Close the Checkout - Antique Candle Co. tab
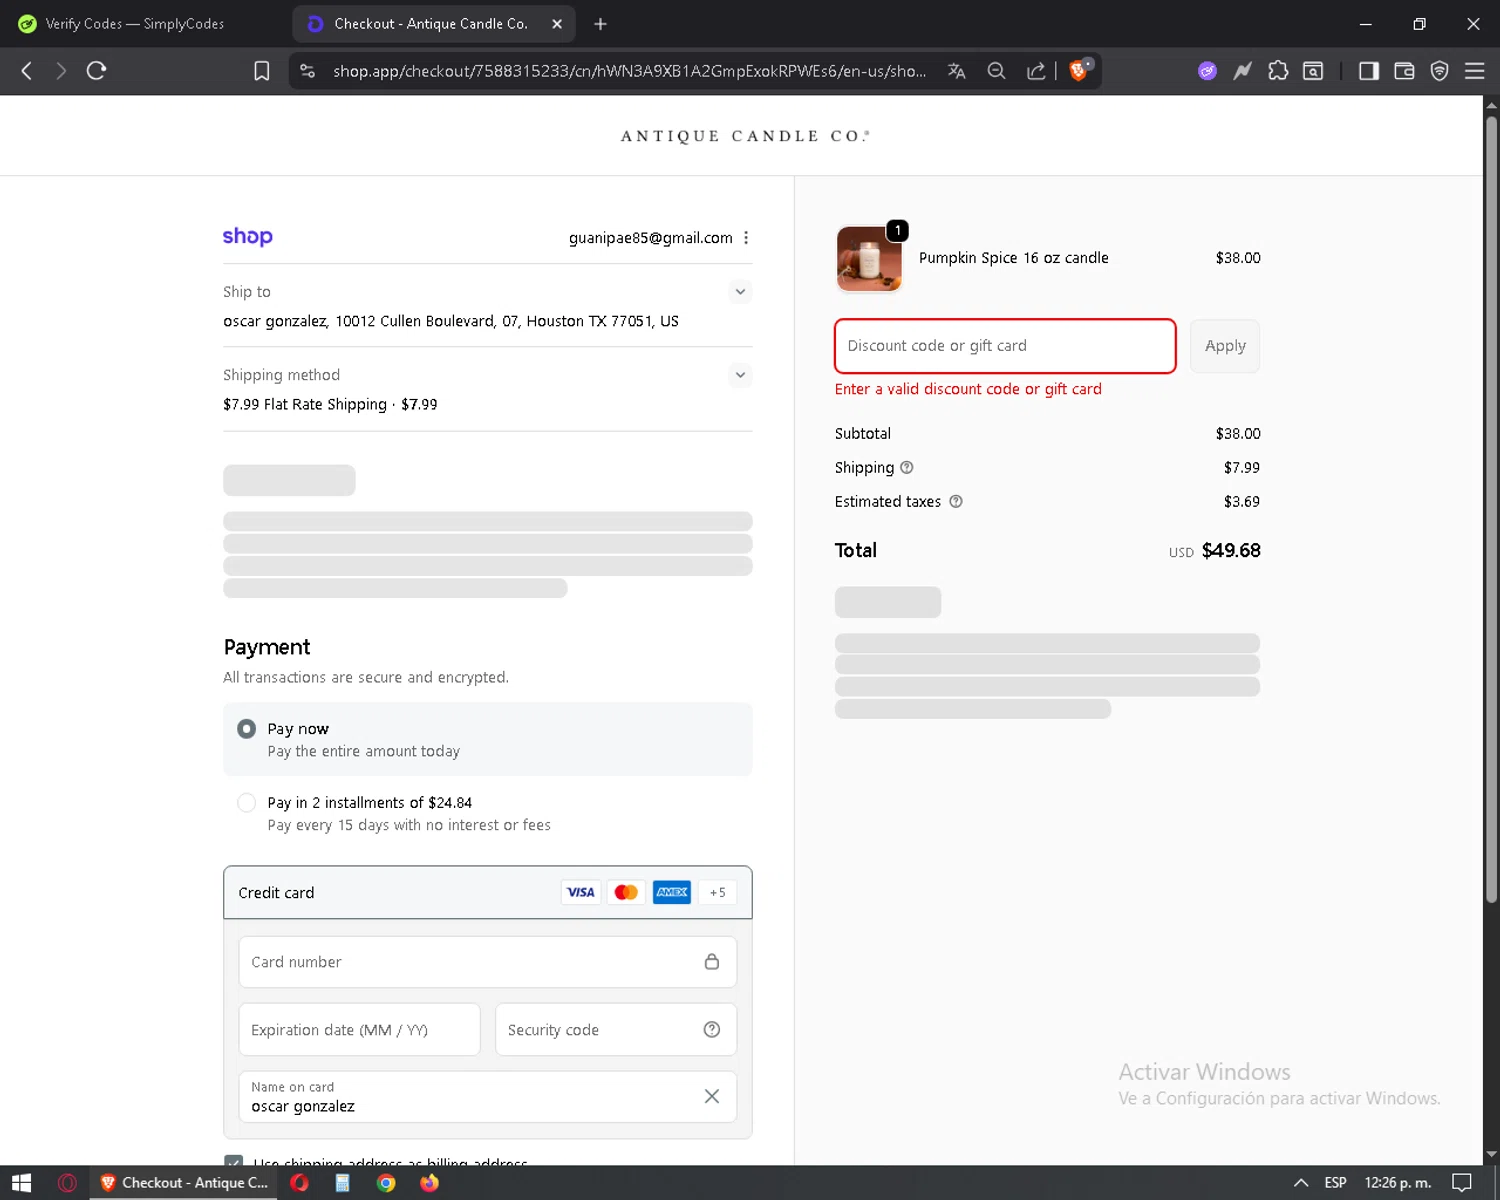Viewport: 1500px width, 1200px height. point(557,24)
